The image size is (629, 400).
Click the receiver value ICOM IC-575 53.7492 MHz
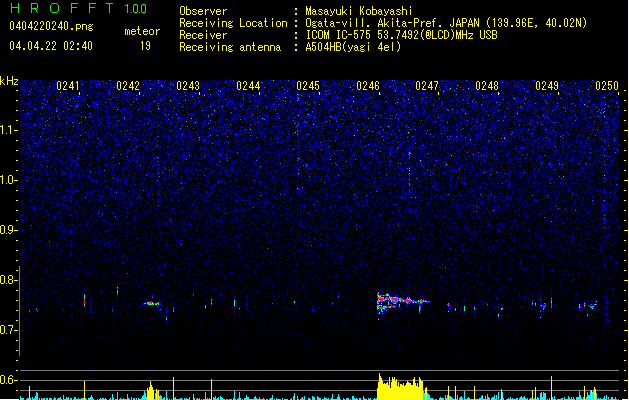click(401, 35)
